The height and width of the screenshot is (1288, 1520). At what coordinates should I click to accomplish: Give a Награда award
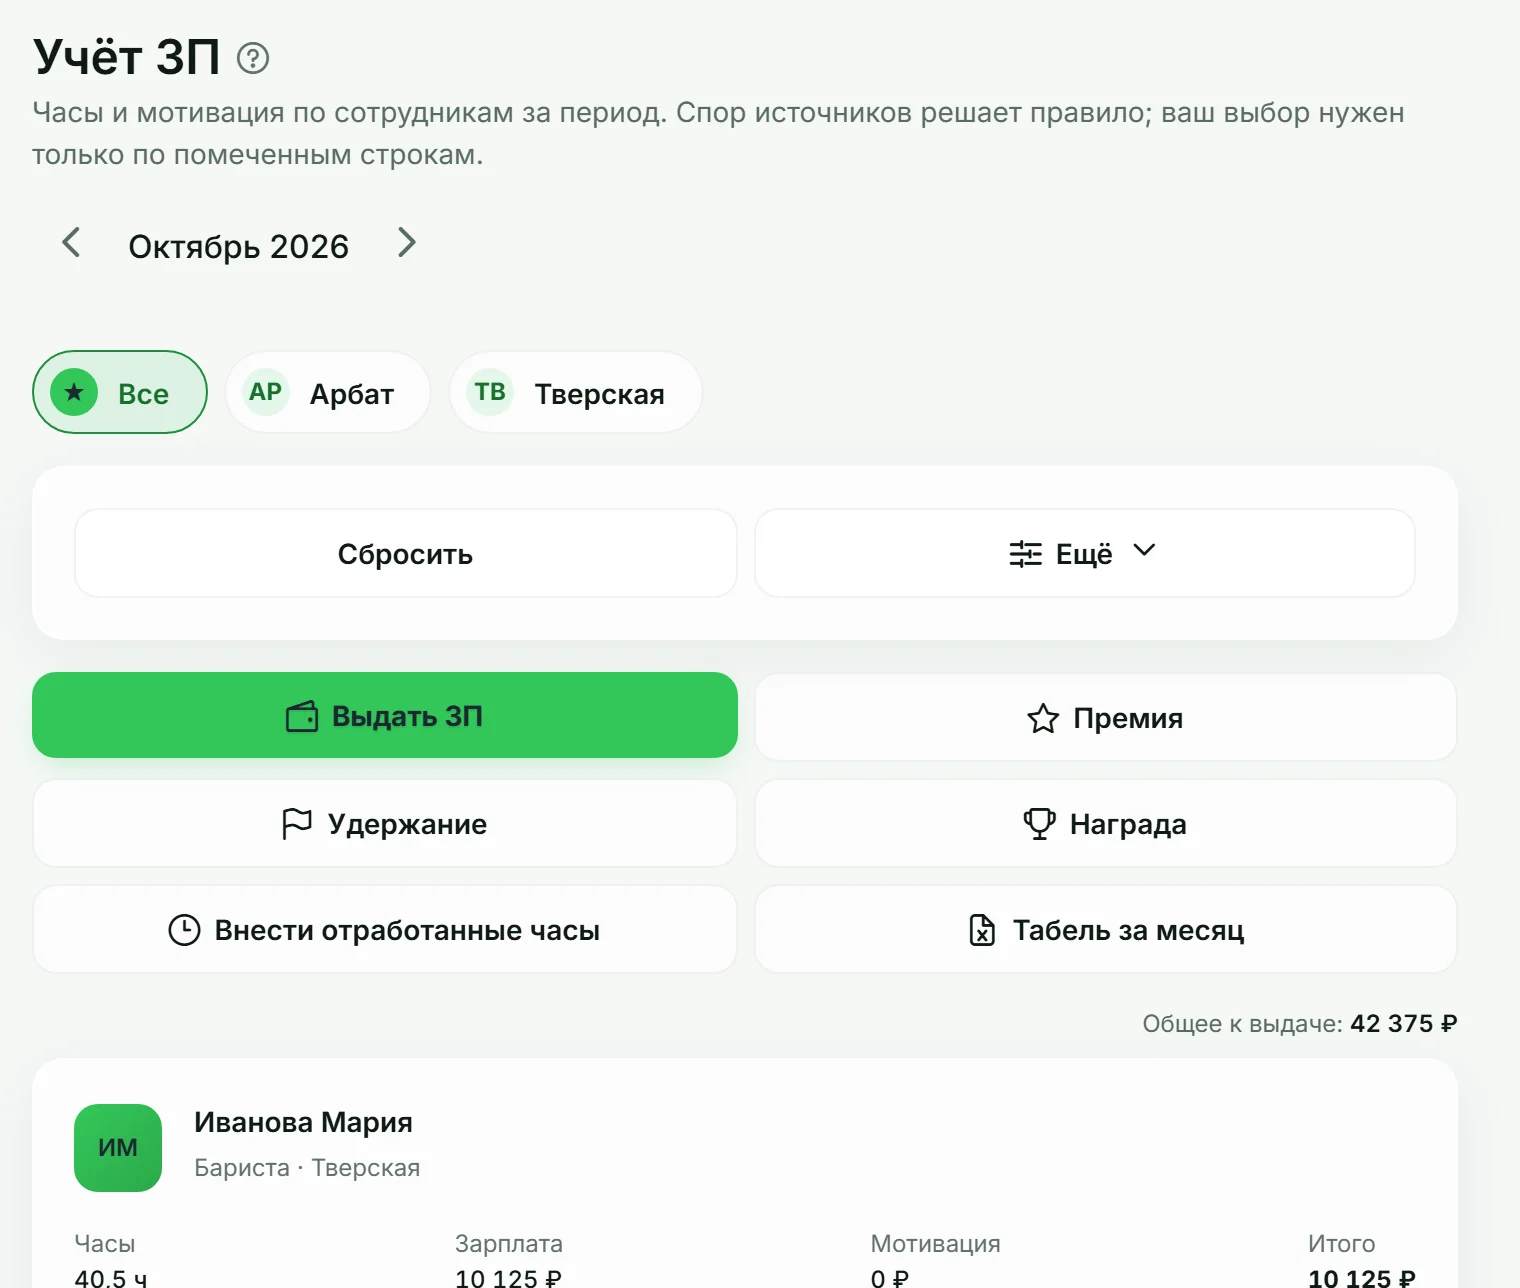tap(1106, 823)
